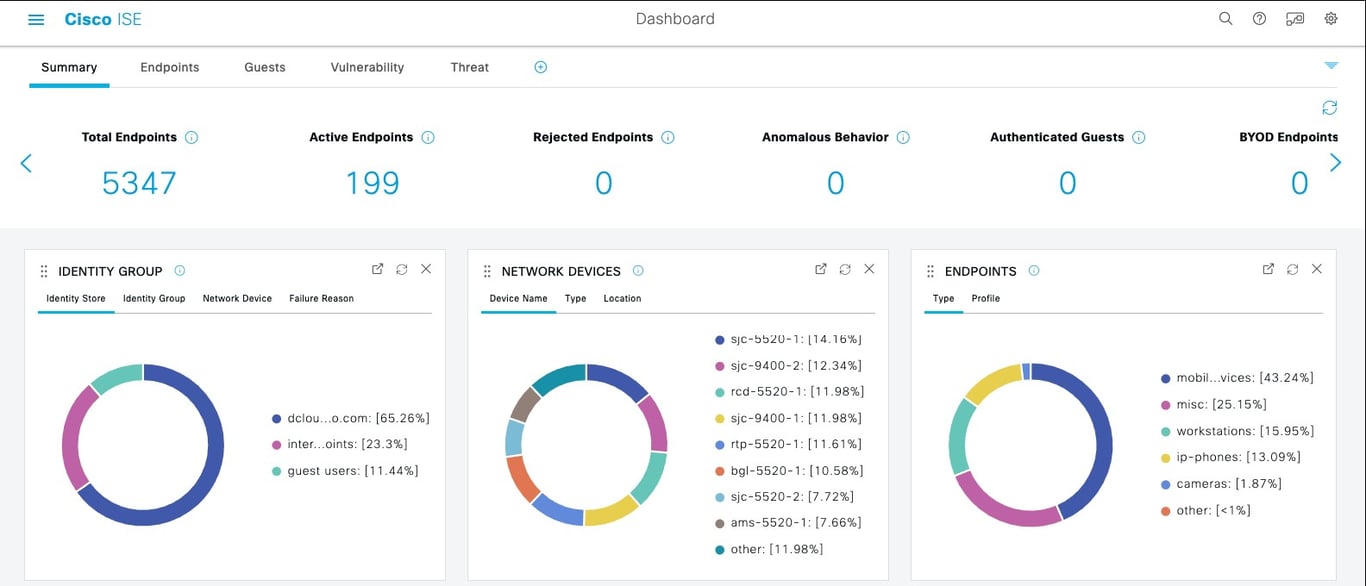Select the Failure Reason sub-tab

pyautogui.click(x=320, y=298)
